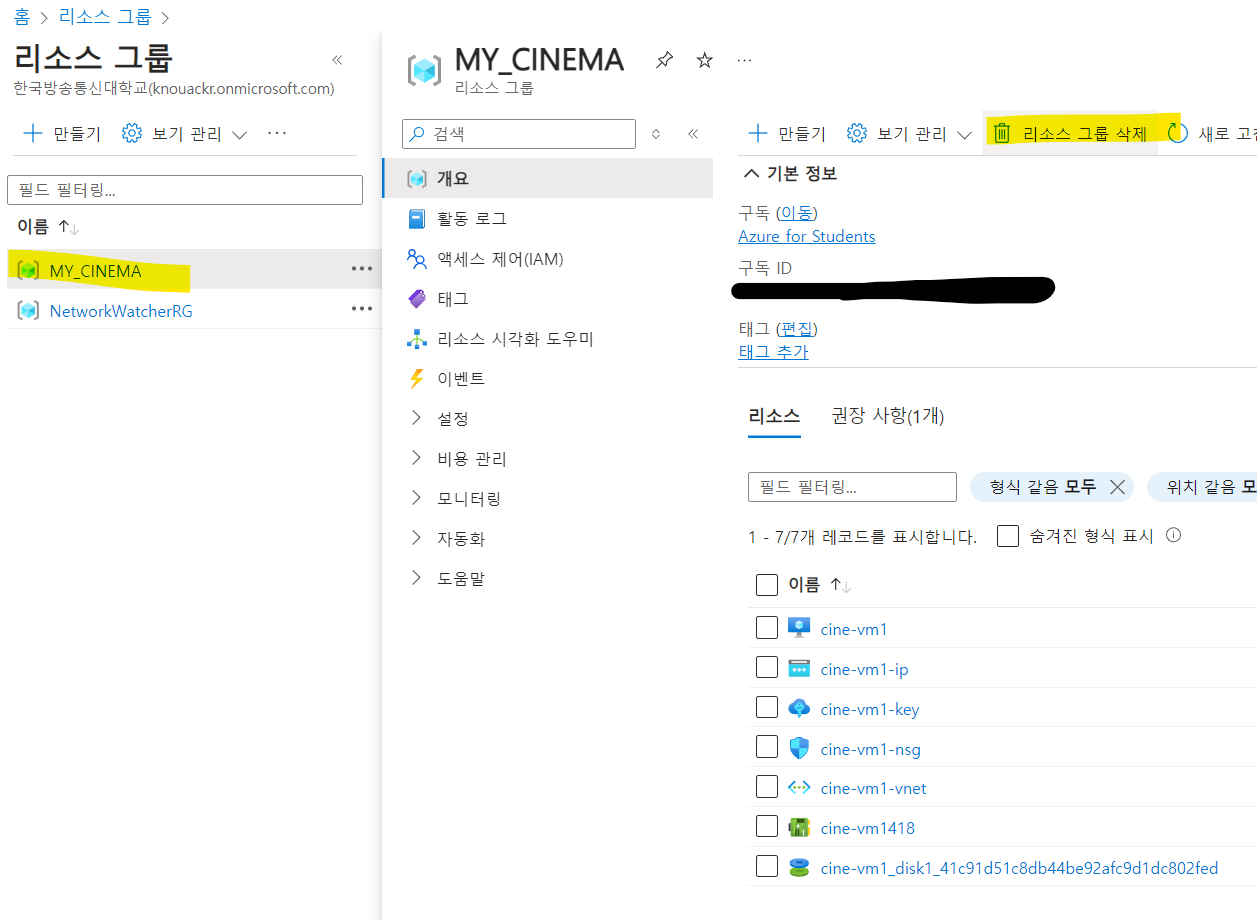Select the cine-vm1-nsg row checkbox
This screenshot has width=1257, height=920.
[x=767, y=747]
